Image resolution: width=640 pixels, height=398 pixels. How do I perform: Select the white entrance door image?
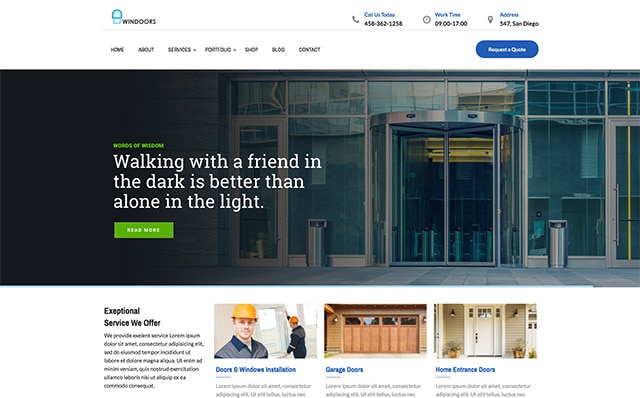tap(485, 331)
